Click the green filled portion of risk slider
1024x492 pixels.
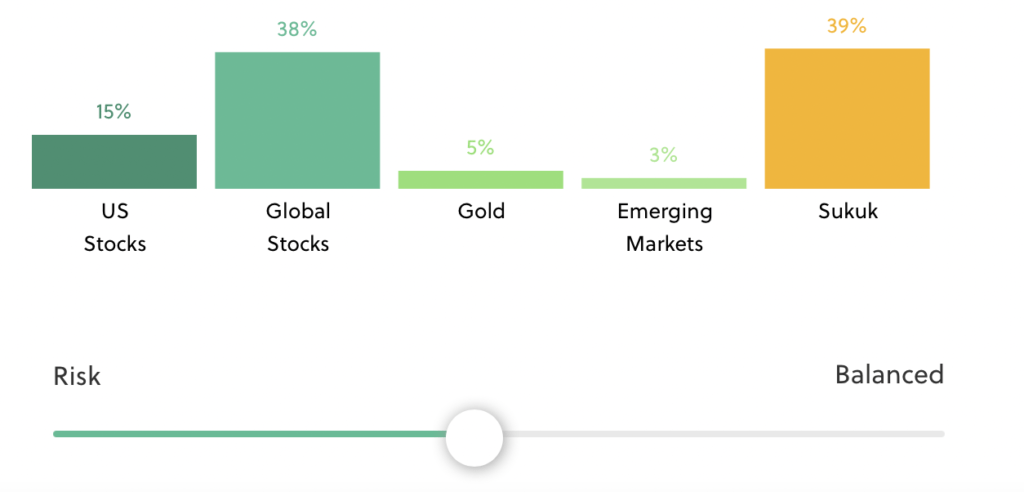pos(249,434)
